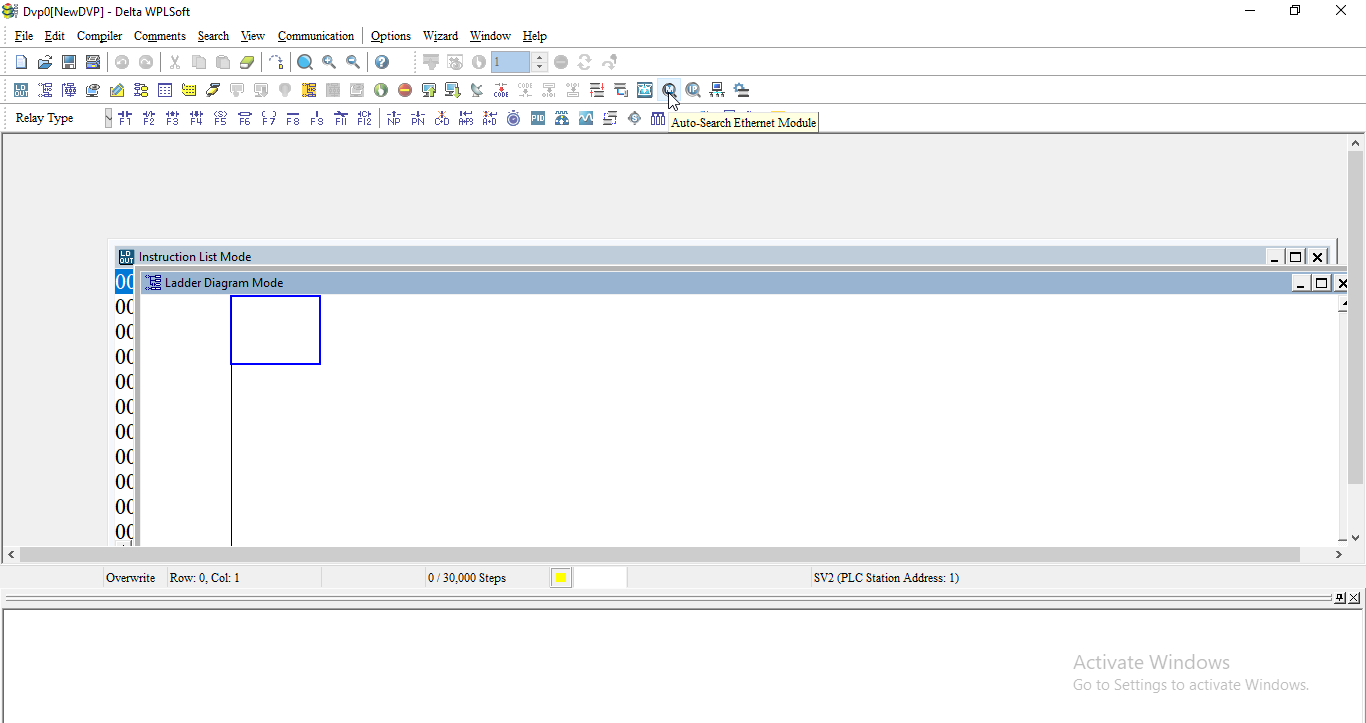Insert normally open contact F1

[125, 118]
